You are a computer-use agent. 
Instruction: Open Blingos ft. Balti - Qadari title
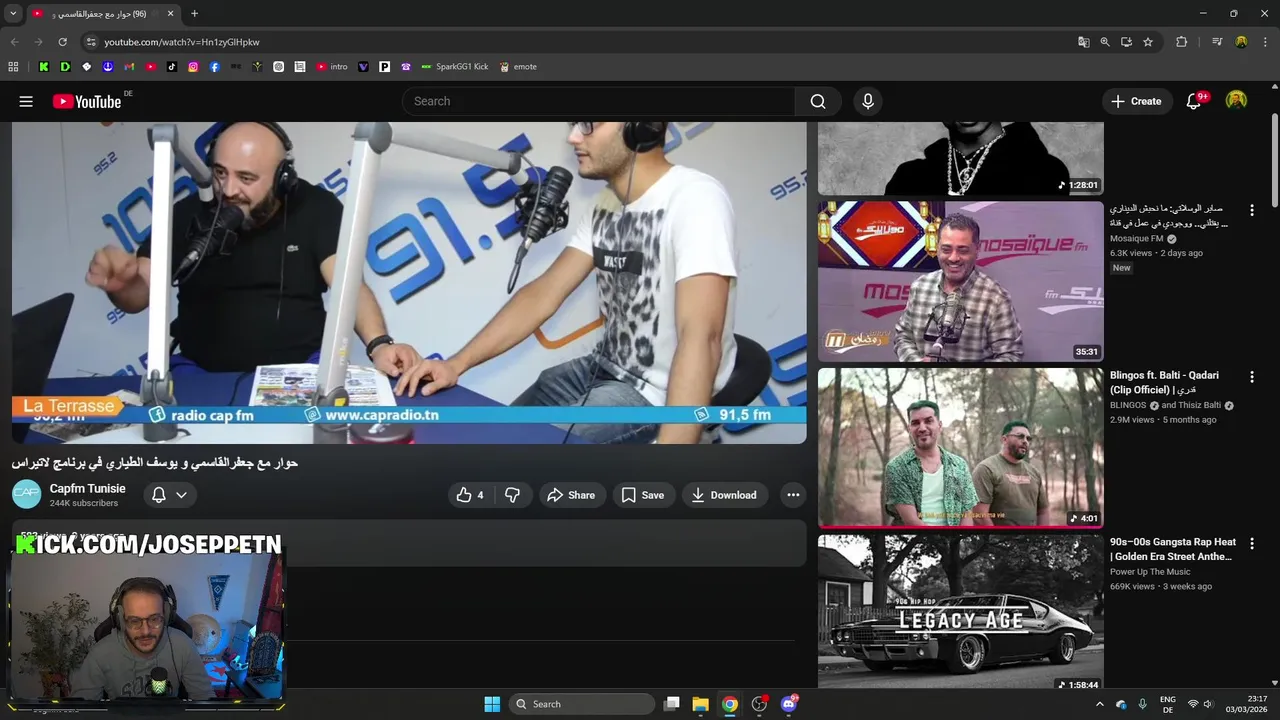[x=1164, y=382]
